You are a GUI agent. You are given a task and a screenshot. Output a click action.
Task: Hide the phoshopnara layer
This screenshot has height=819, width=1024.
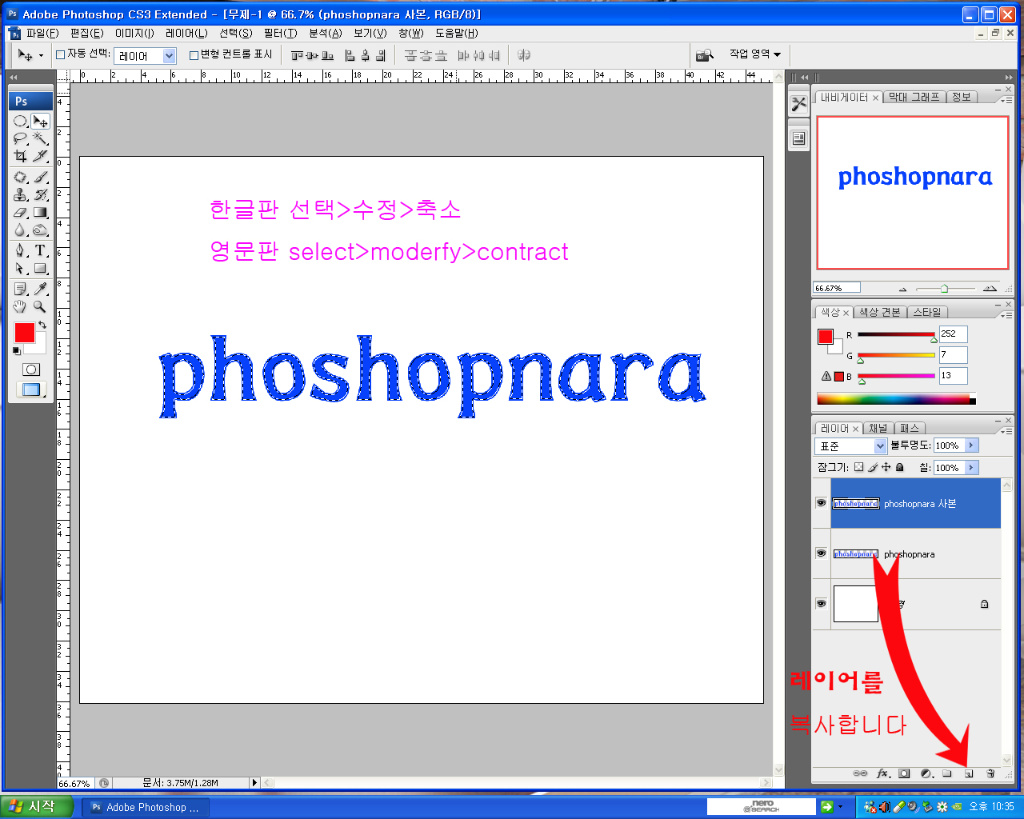pyautogui.click(x=822, y=553)
